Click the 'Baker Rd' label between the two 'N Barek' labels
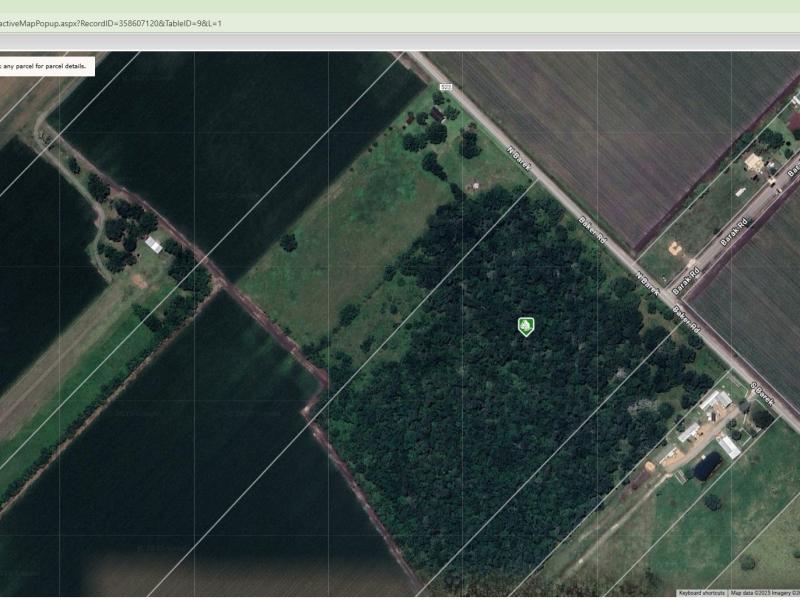800x600 pixels. pos(592,231)
